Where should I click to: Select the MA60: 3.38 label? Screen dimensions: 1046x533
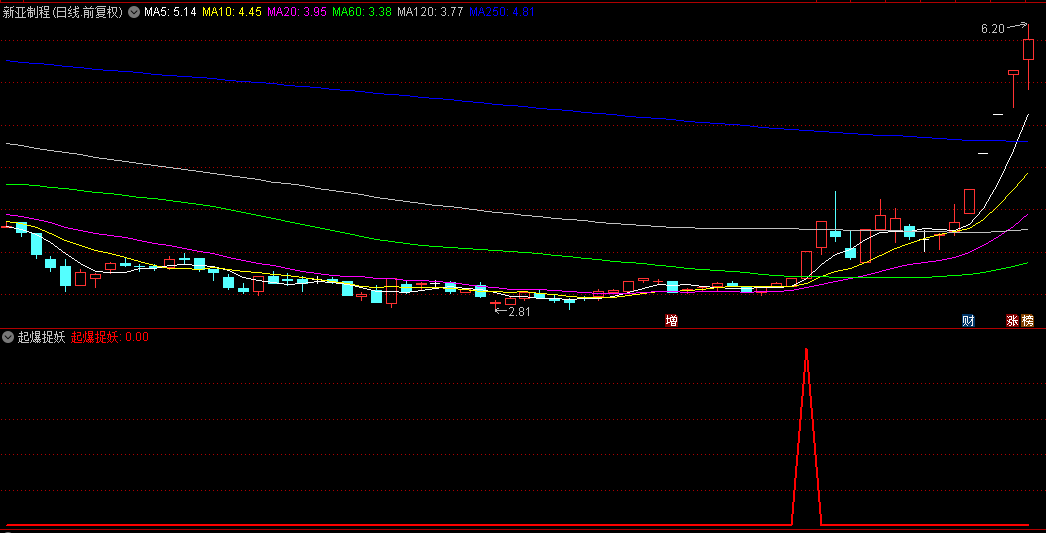pyautogui.click(x=362, y=11)
